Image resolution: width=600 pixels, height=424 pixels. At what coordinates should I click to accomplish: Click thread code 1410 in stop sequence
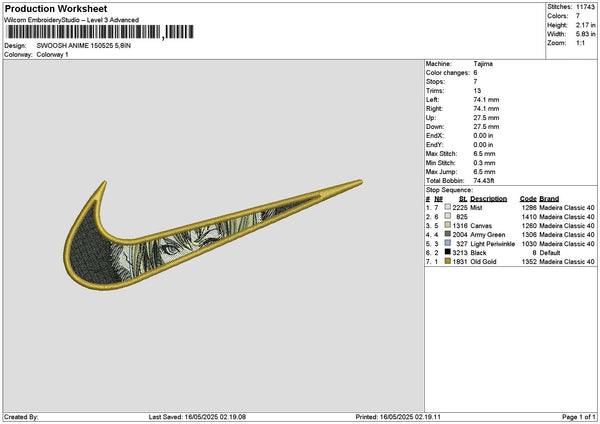pos(529,217)
